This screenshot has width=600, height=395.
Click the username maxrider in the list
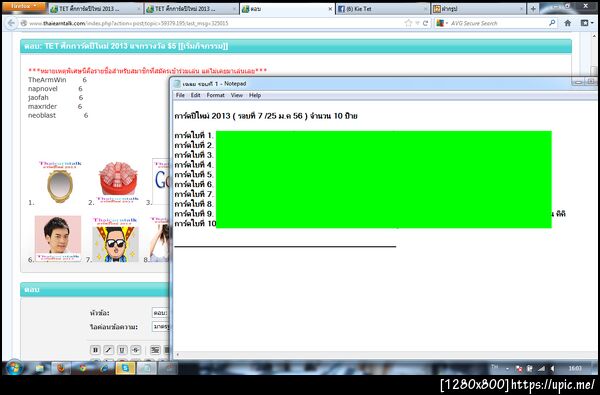42,106
